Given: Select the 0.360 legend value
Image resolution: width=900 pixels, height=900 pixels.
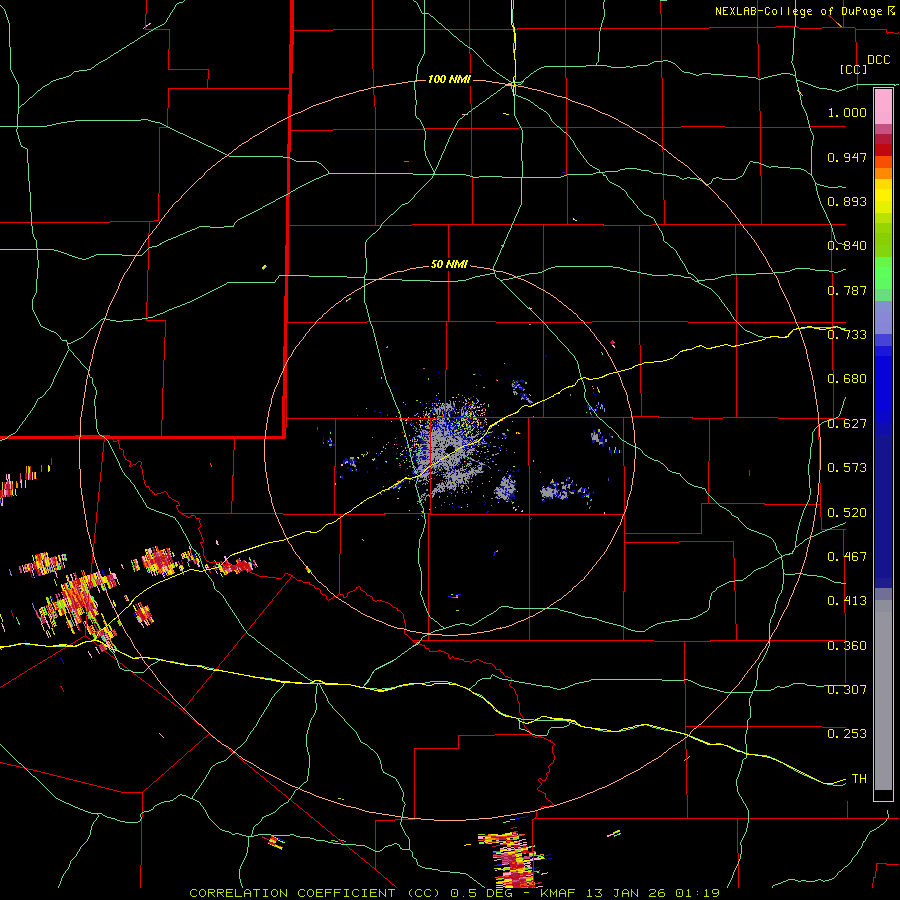Looking at the screenshot, I should coord(847,646).
